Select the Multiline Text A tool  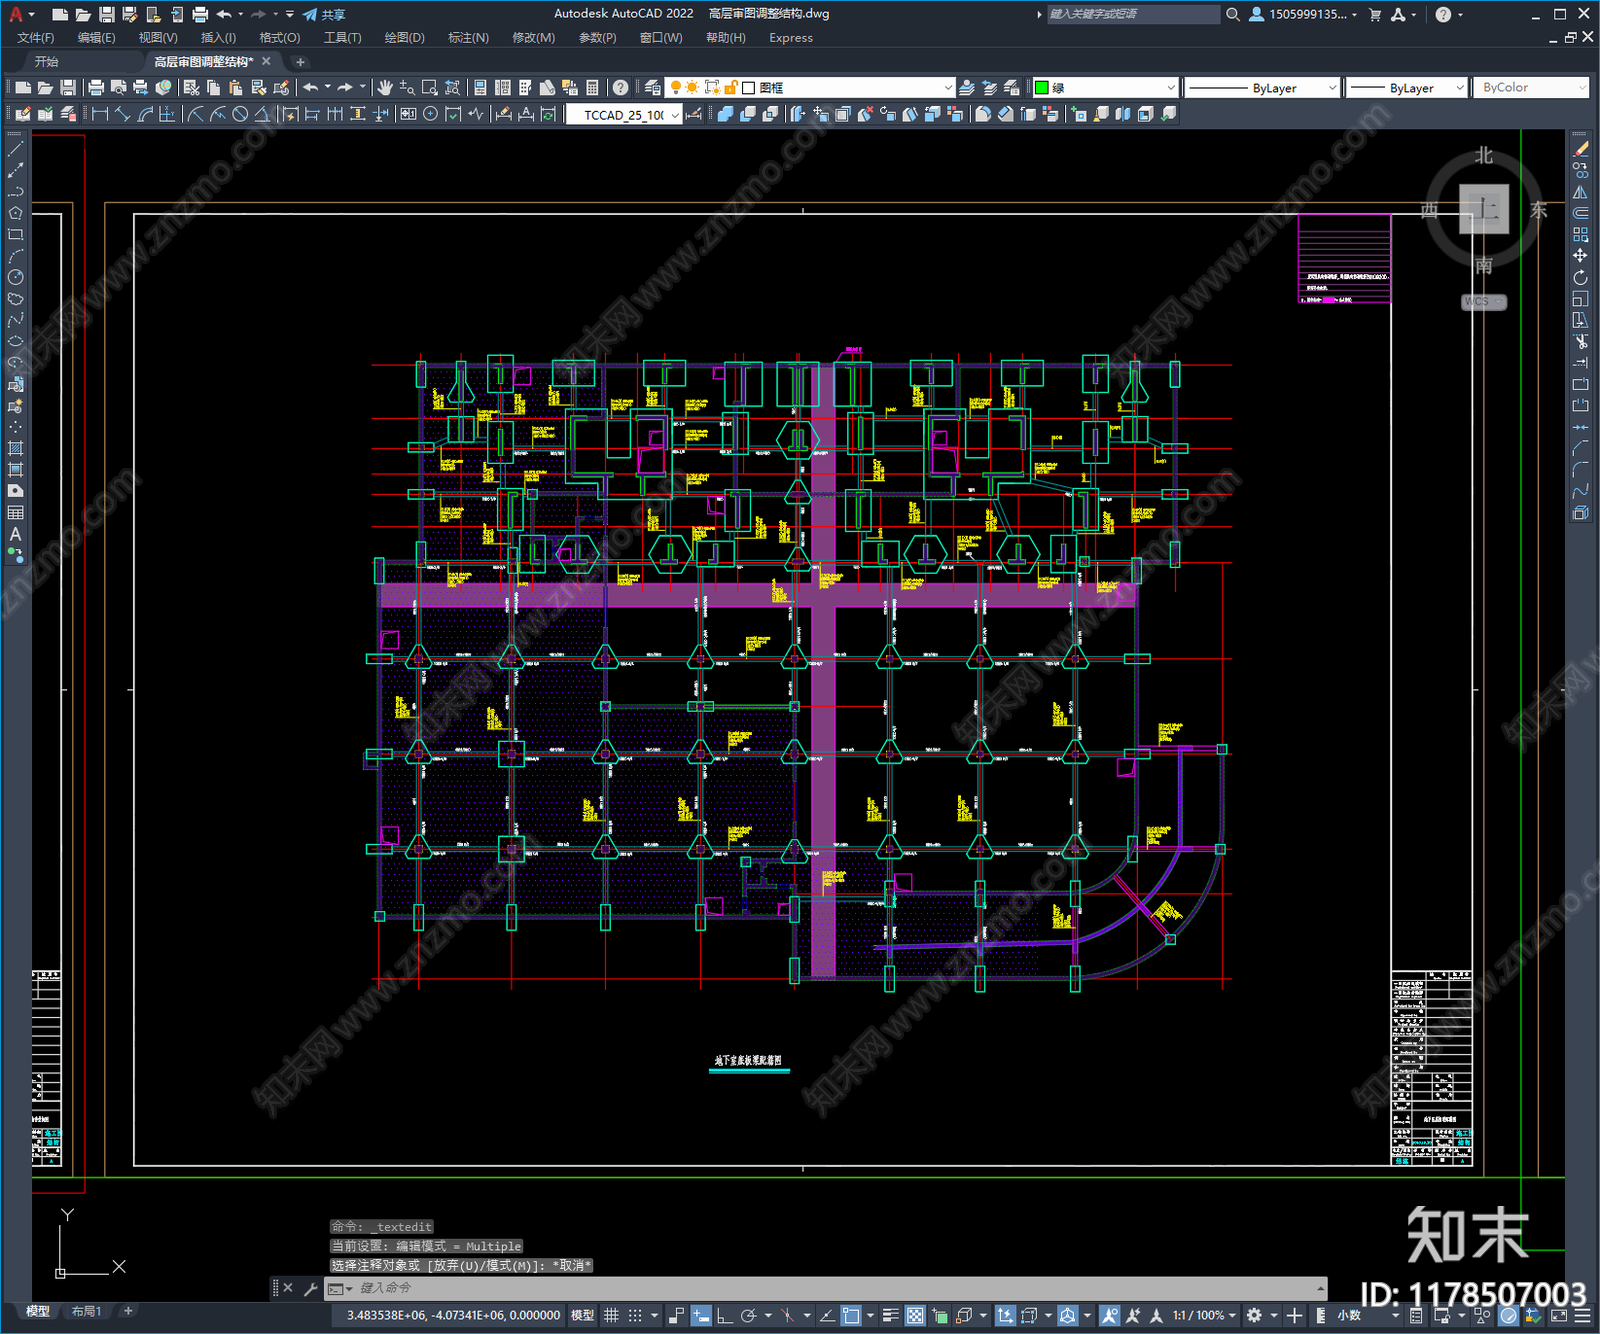15,534
